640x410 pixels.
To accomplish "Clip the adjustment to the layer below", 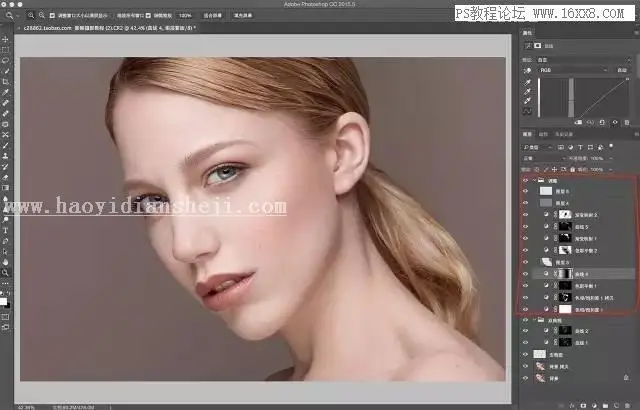I will [578, 122].
